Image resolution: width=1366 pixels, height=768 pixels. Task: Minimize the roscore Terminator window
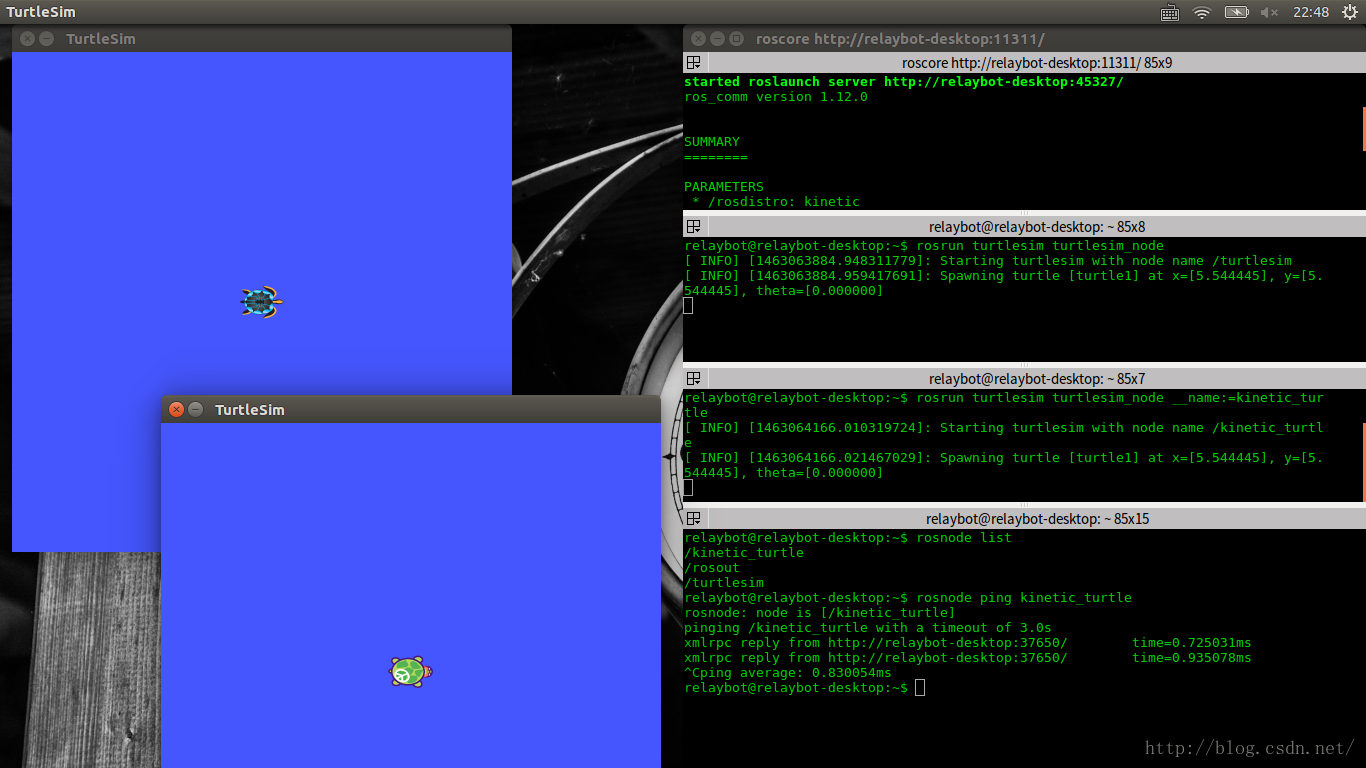tap(717, 38)
